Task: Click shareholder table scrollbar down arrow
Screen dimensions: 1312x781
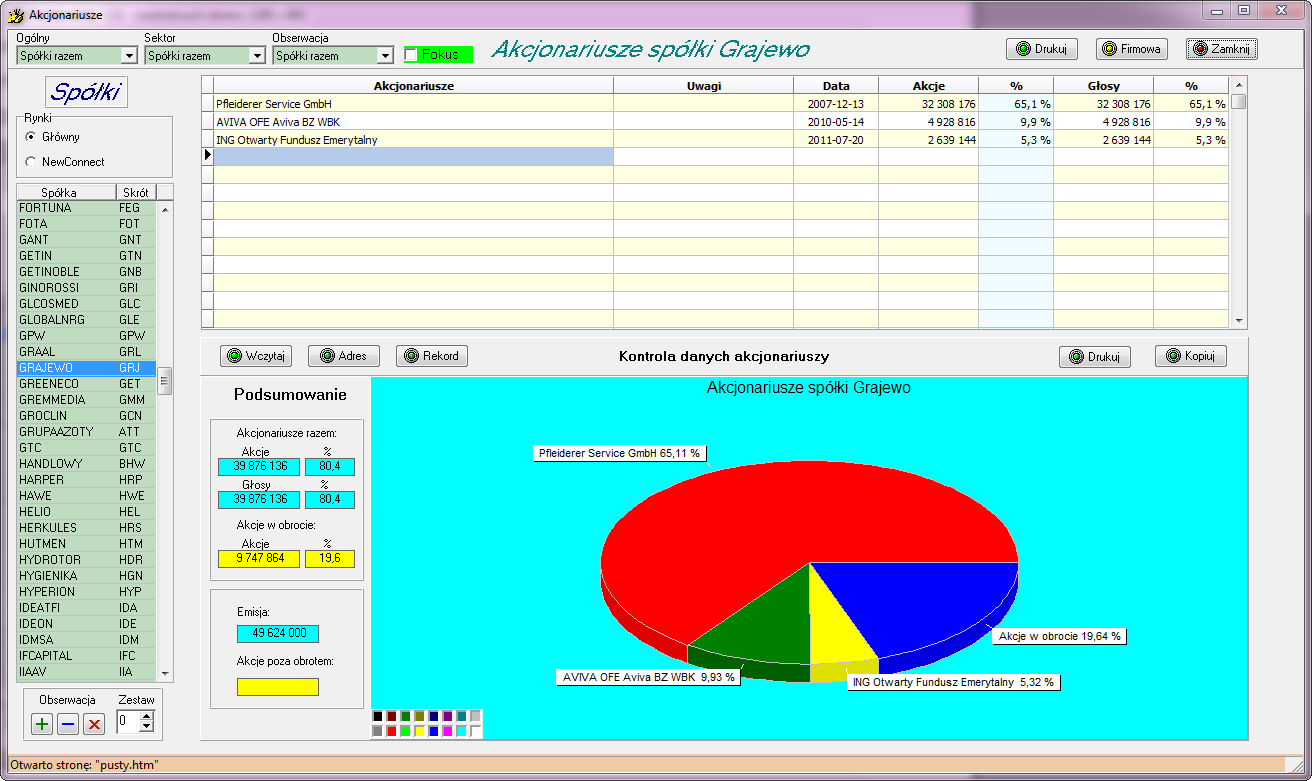Action: click(x=1240, y=321)
